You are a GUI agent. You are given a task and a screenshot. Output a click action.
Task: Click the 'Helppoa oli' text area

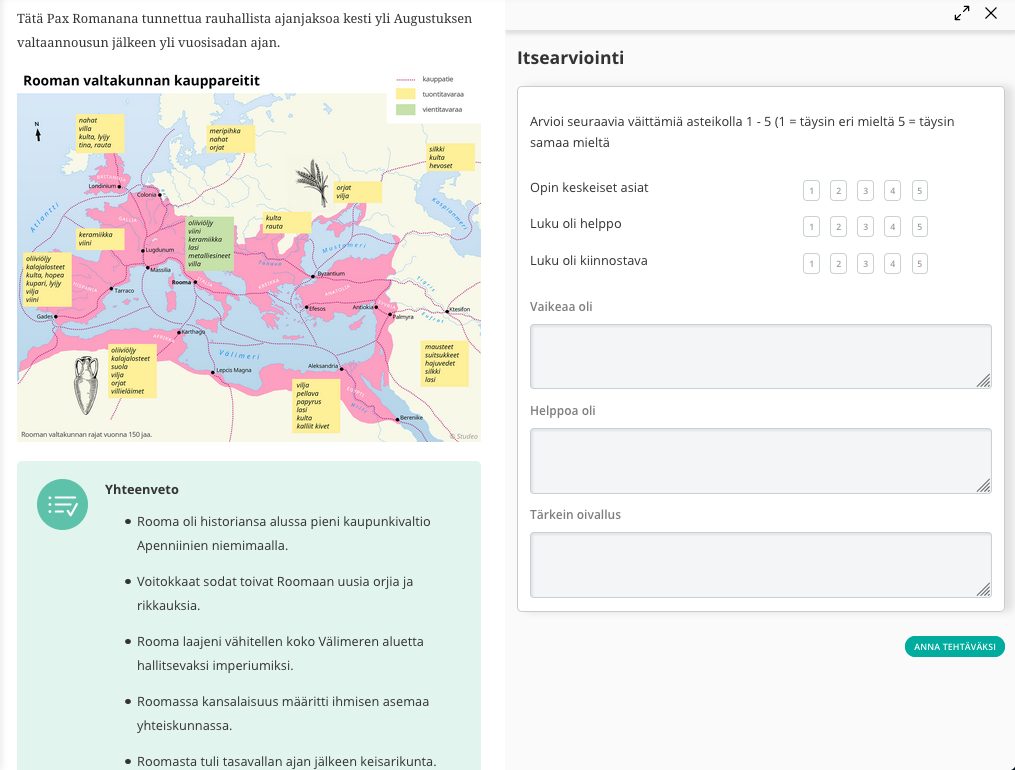tap(760, 460)
